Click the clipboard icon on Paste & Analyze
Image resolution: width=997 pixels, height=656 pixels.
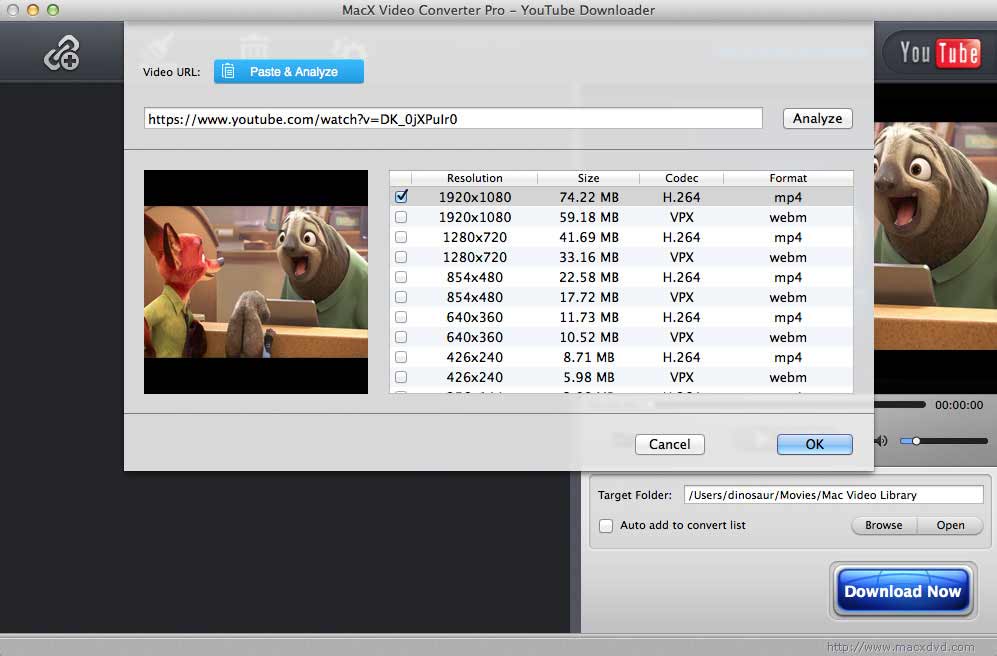point(228,72)
